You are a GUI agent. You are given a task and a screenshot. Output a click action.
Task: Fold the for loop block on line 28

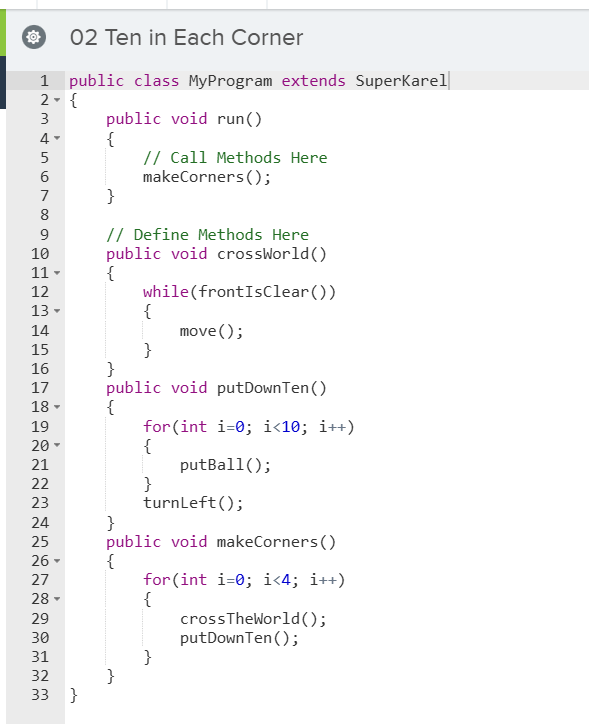(x=57, y=599)
